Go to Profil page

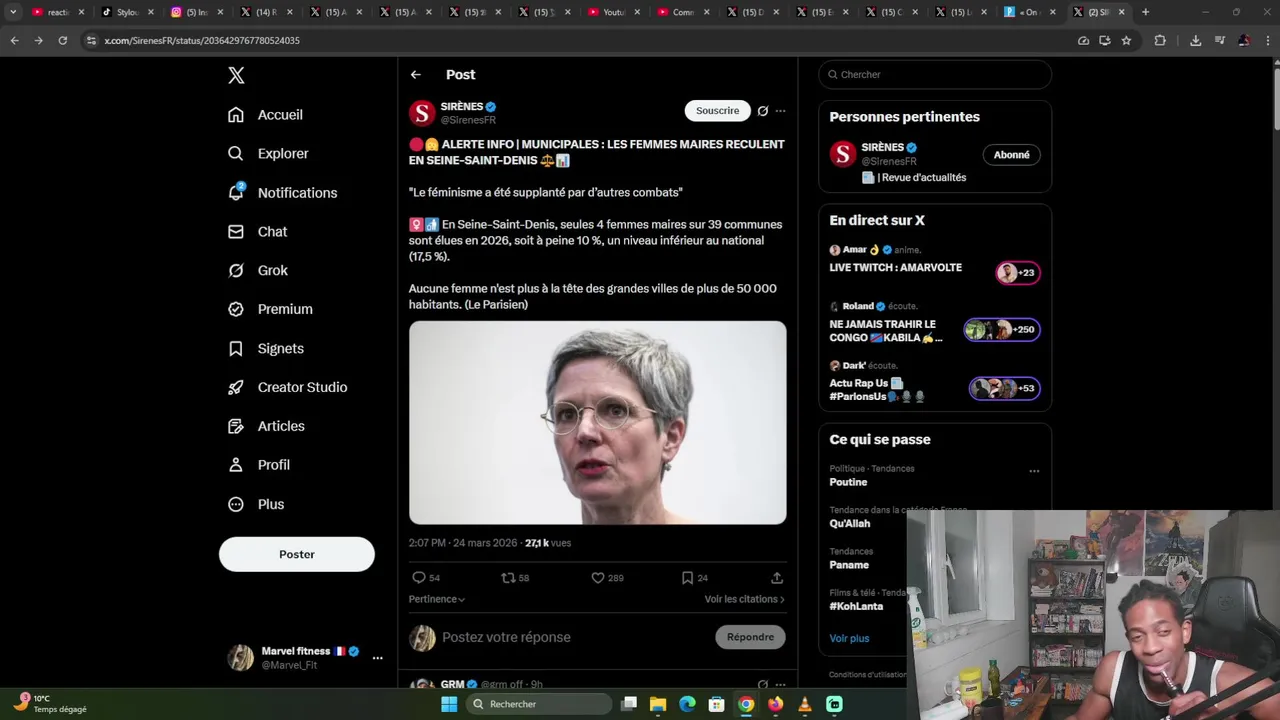(x=260, y=466)
